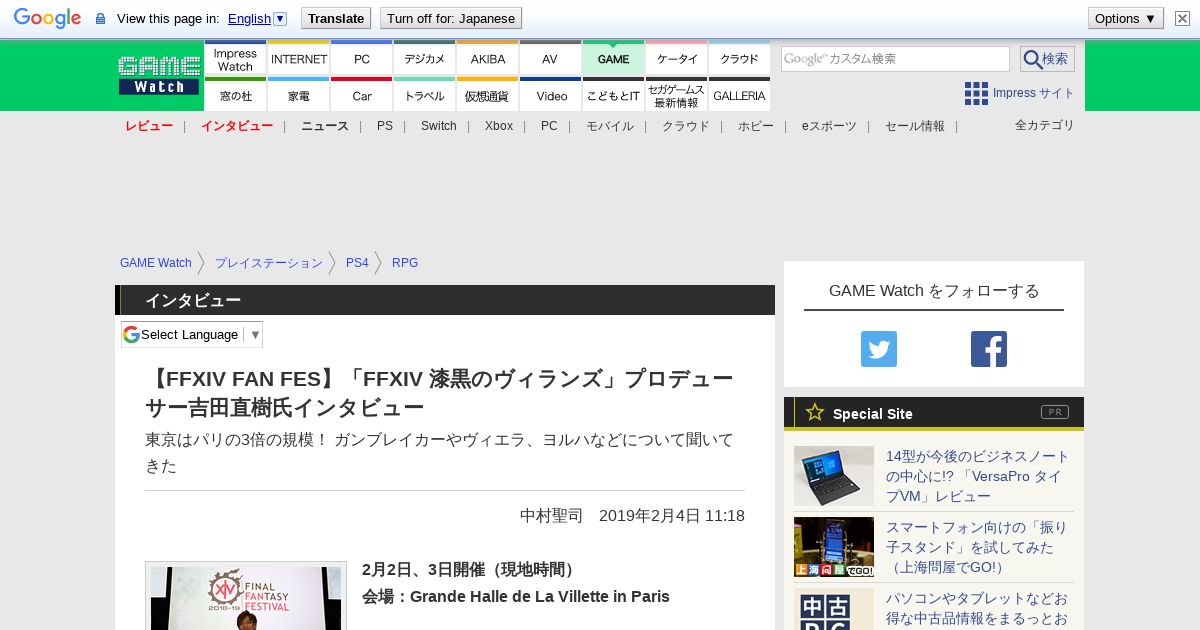Screen dimensions: 1200x630
Task: Open the PC Watch tab
Action: coord(362,58)
